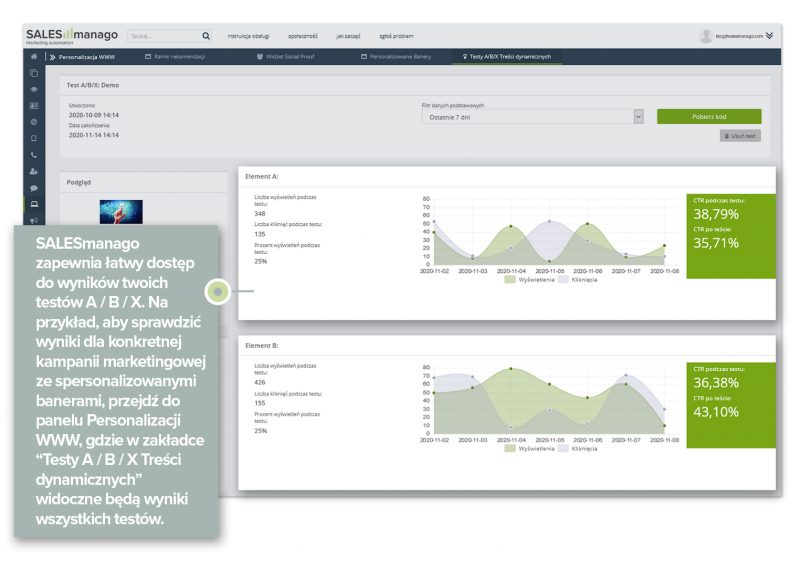Click 2020-11-06 axis label in Element B chart
The width and height of the screenshot is (800, 561).
click(588, 440)
